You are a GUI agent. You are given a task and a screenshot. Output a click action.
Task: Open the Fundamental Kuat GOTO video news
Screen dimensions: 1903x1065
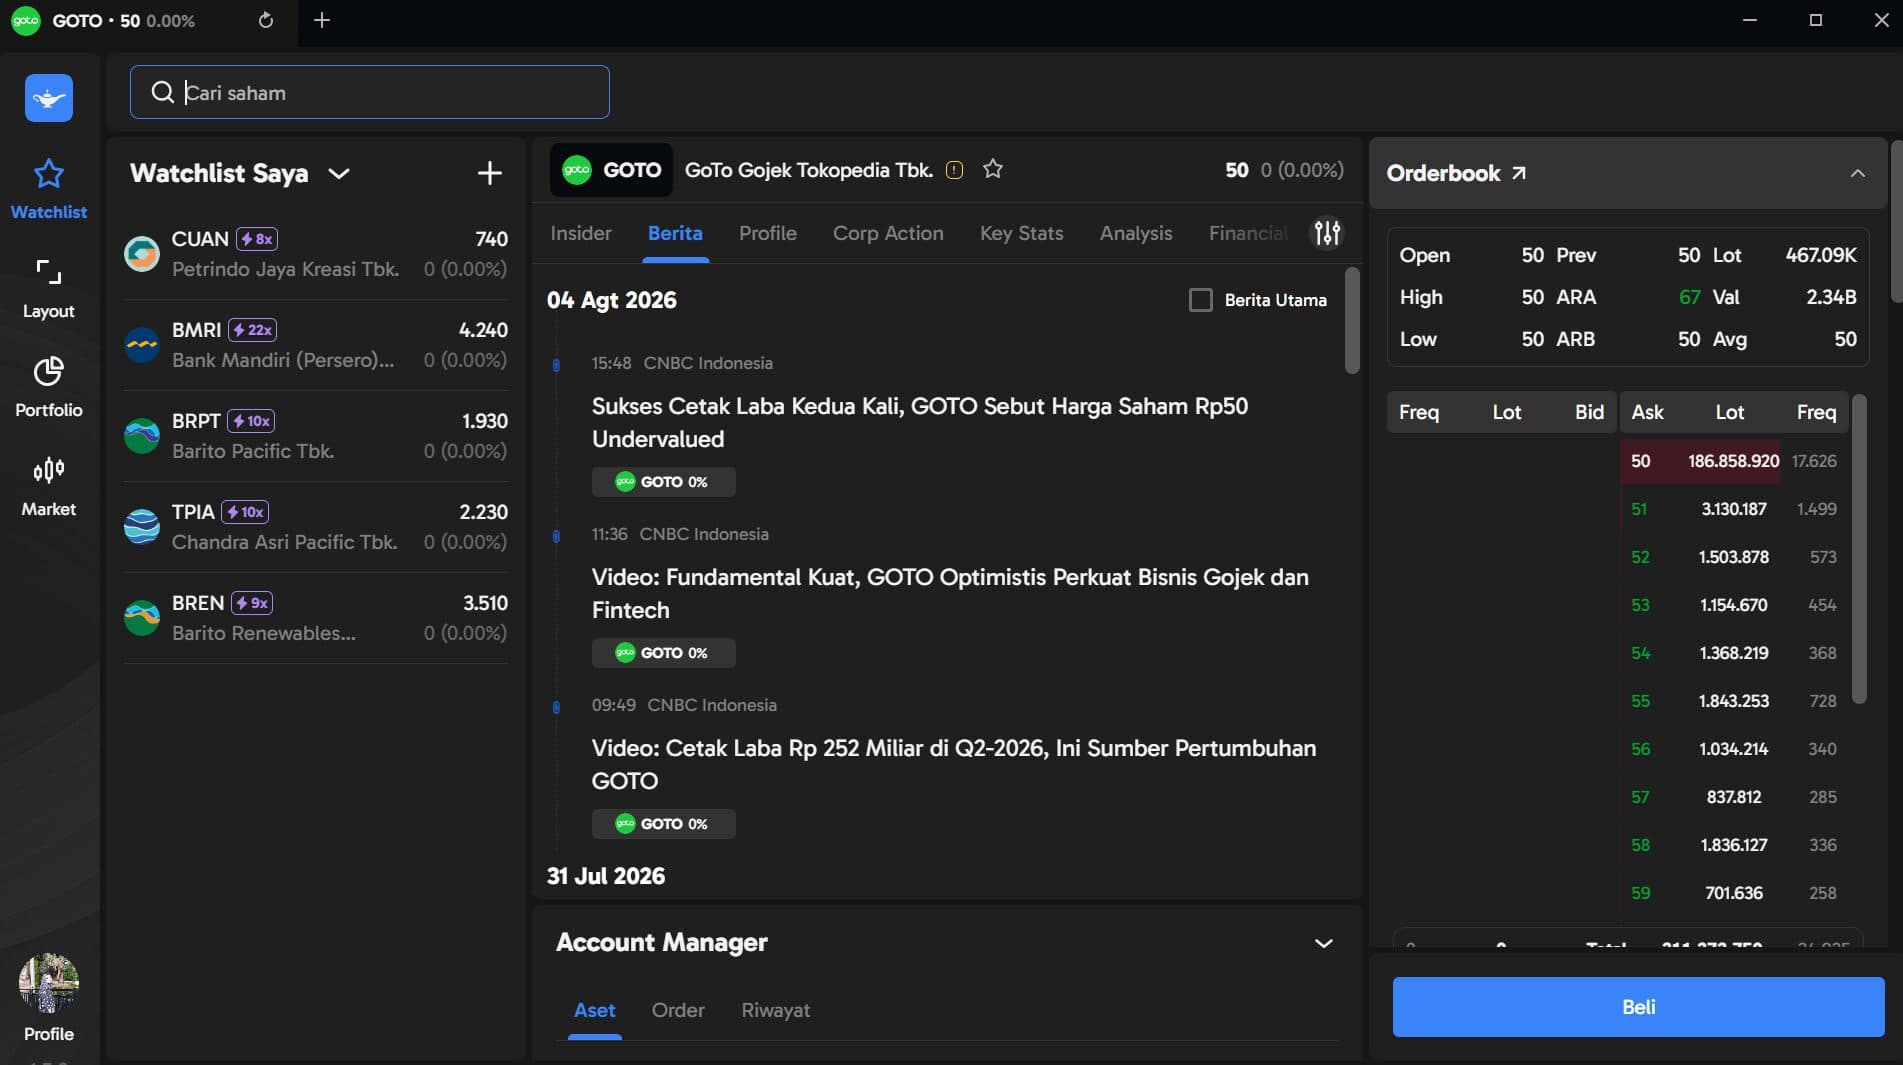pos(950,593)
